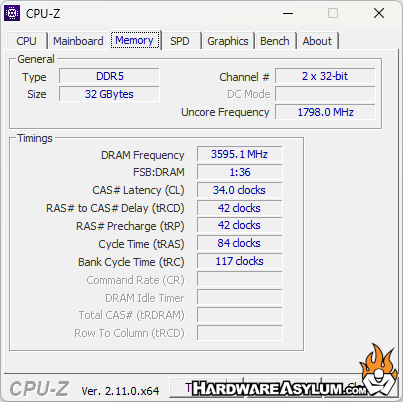This screenshot has height=402, width=403.
Task: Click the FSB:DRAM 1:36 ratio field
Action: 239,172
